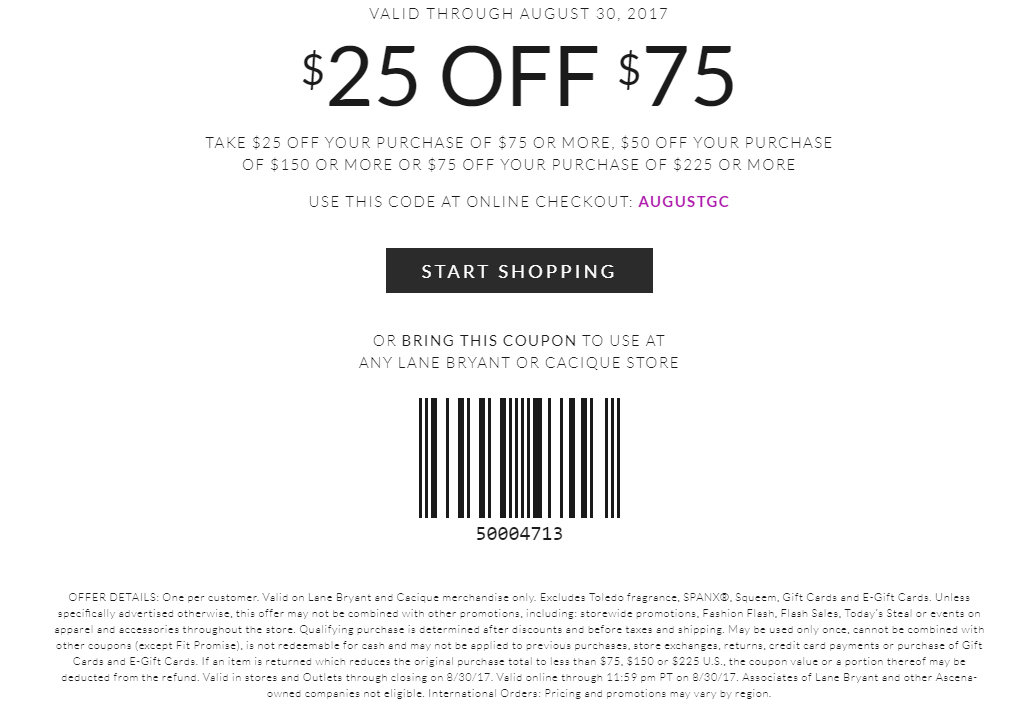Click the START SHOPPING button
1035x707 pixels.
coord(519,270)
